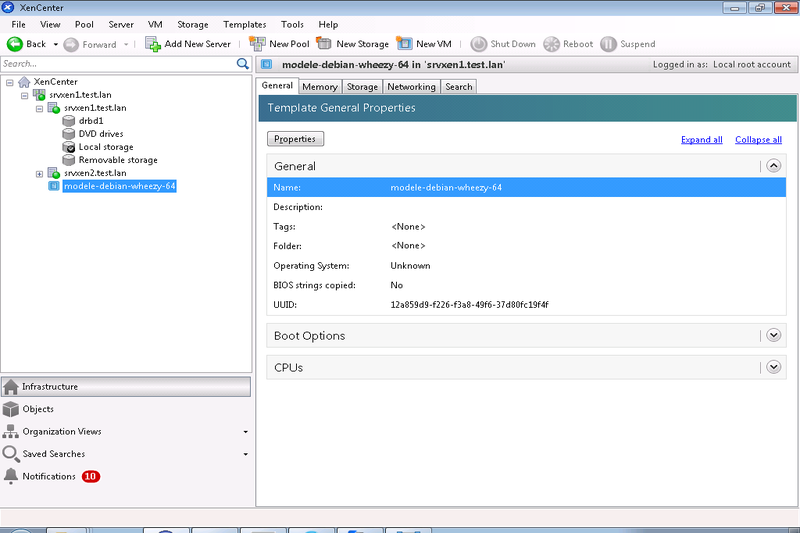This screenshot has height=533, width=800.
Task: Click the New Storage toolbar icon
Action: coord(324,43)
